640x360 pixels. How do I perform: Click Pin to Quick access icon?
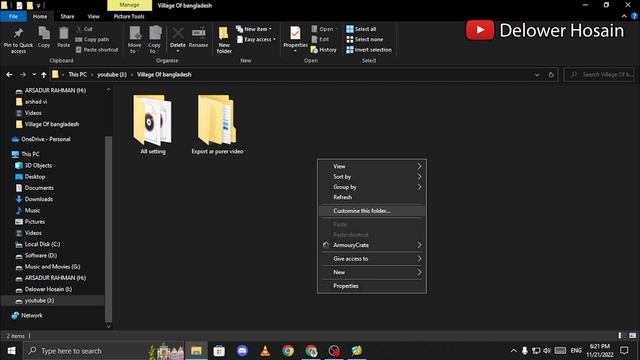pyautogui.click(x=18, y=40)
